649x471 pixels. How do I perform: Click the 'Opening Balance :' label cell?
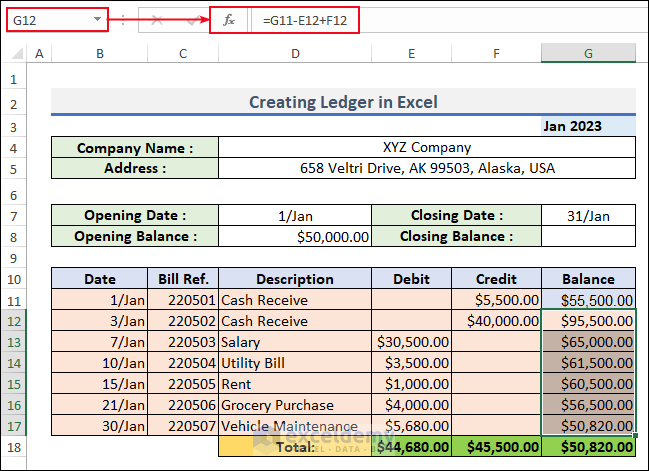tap(135, 236)
